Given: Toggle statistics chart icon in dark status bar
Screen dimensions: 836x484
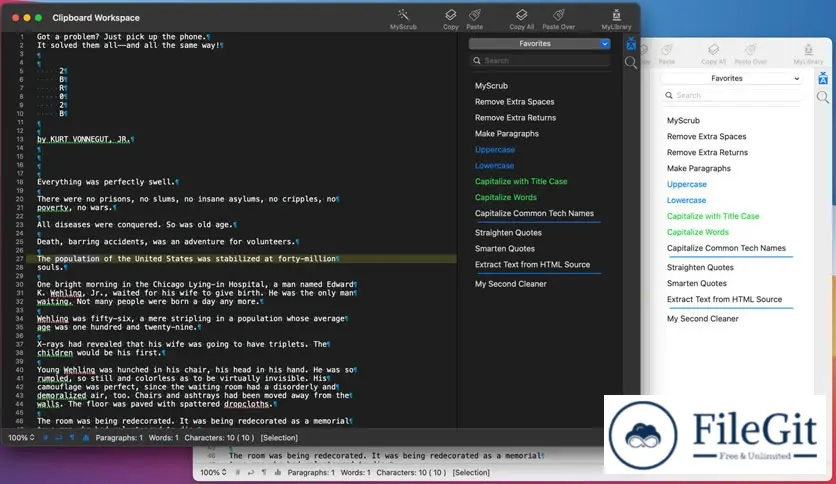Looking at the screenshot, I should click(x=85, y=438).
